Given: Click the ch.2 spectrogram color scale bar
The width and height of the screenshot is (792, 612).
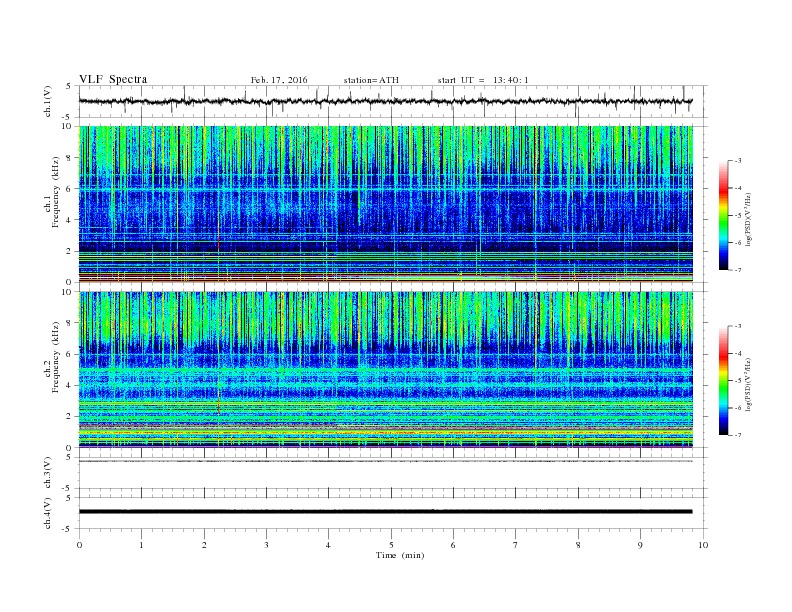Looking at the screenshot, I should coord(723,380).
